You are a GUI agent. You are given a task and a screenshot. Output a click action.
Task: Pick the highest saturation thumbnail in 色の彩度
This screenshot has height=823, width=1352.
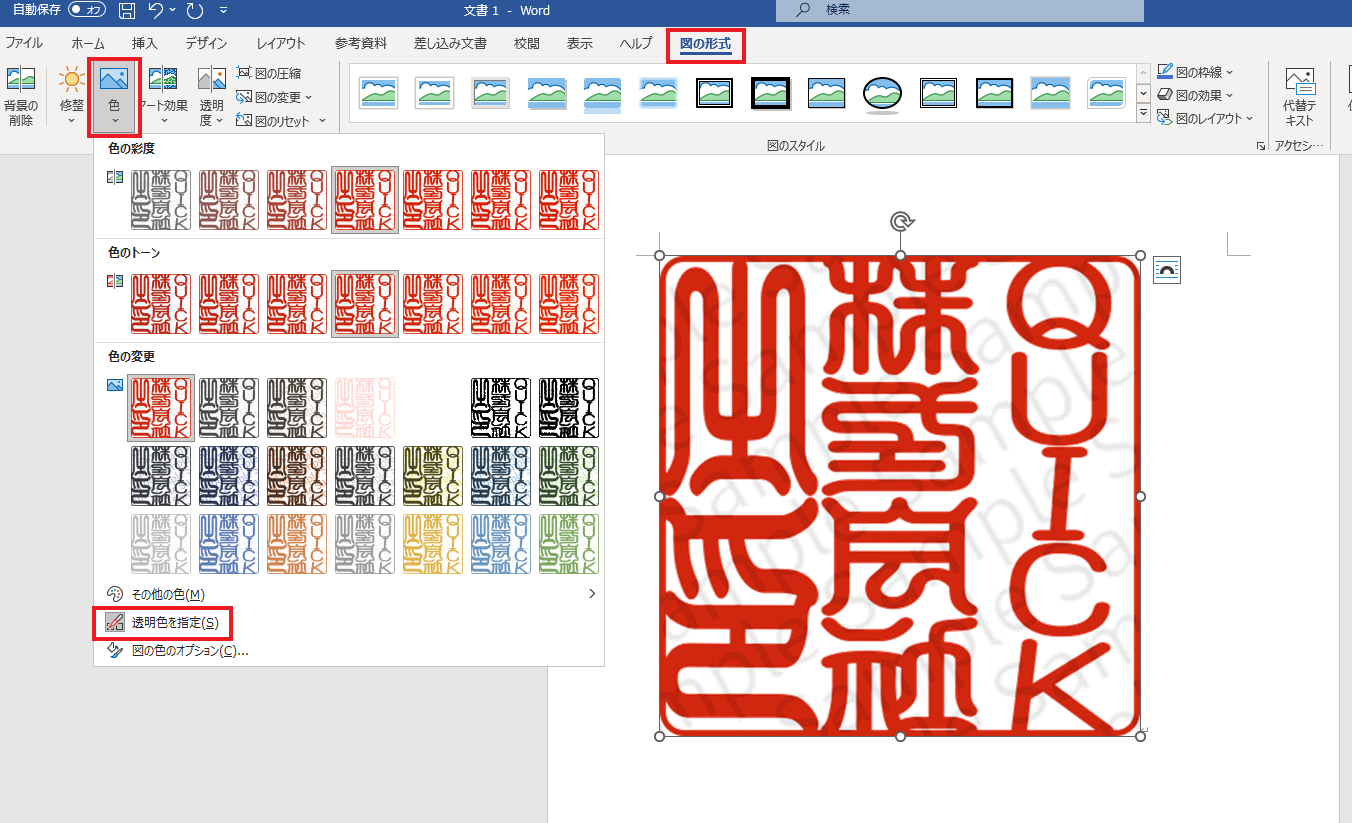(x=569, y=200)
